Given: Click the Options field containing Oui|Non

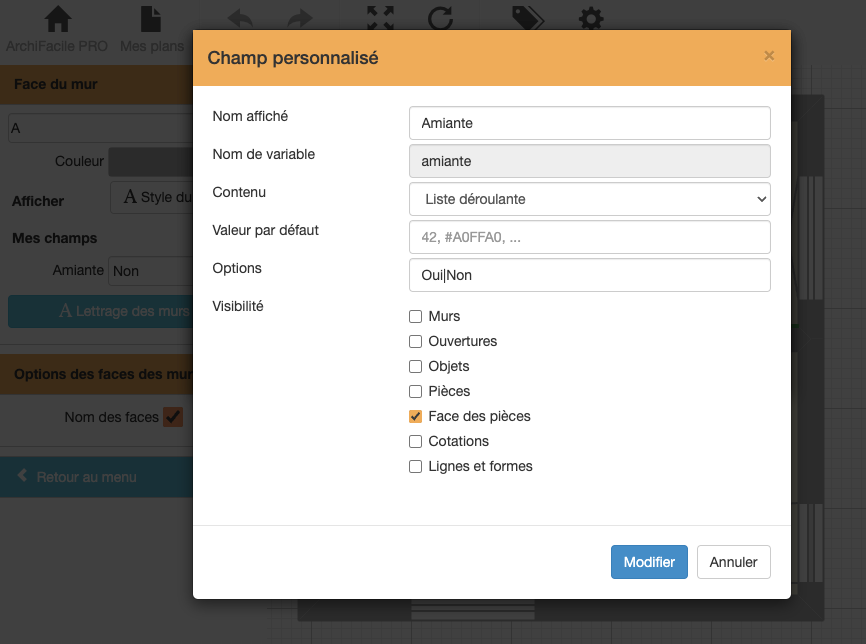Looking at the screenshot, I should (x=590, y=275).
